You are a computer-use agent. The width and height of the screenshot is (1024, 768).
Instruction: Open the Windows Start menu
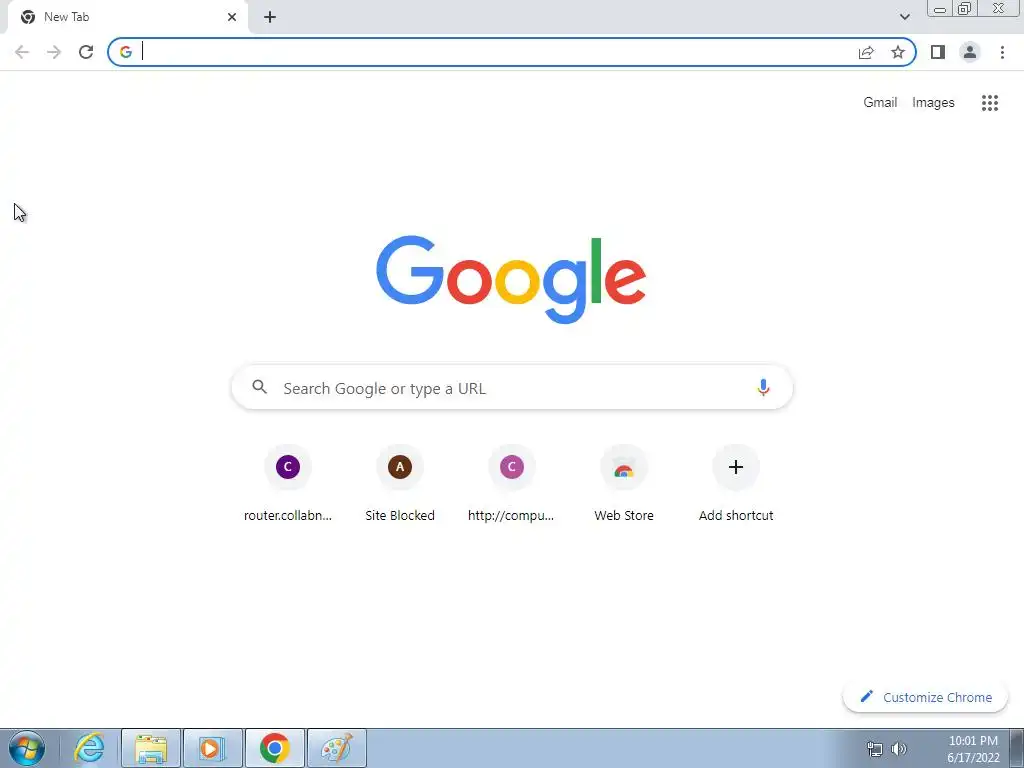(x=27, y=748)
